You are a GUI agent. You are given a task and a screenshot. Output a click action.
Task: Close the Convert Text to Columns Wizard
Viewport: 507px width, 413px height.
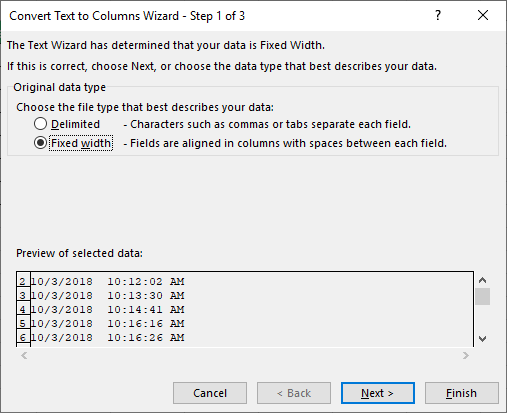click(x=483, y=15)
